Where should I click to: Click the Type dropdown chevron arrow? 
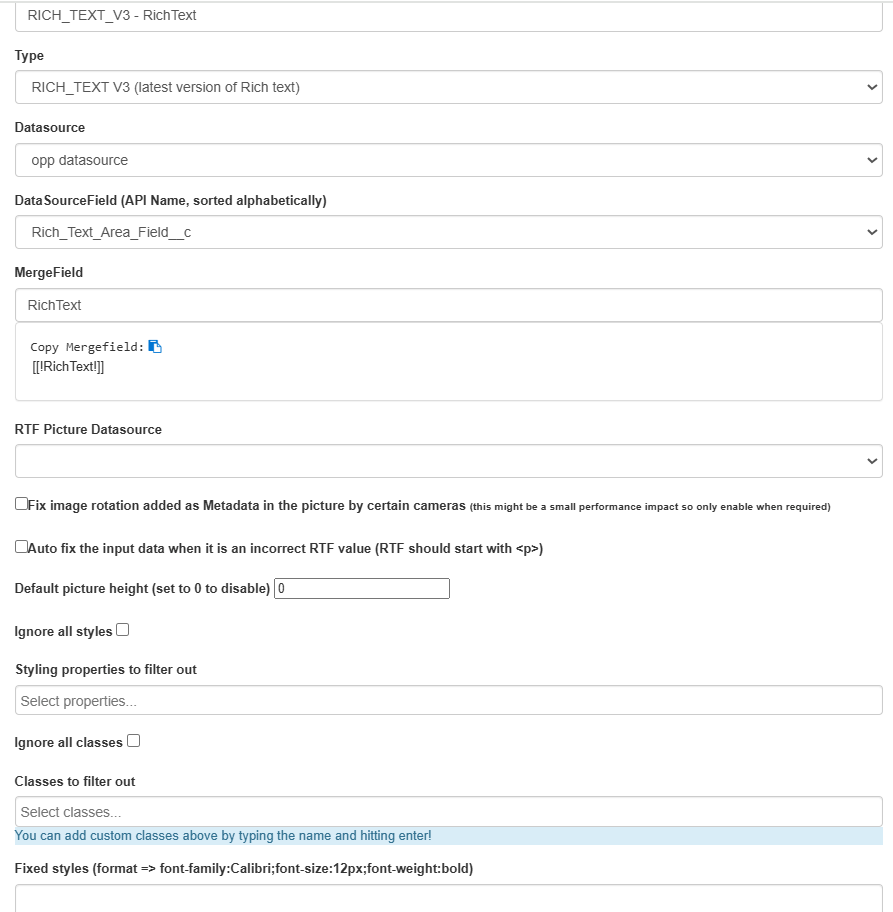tap(871, 87)
